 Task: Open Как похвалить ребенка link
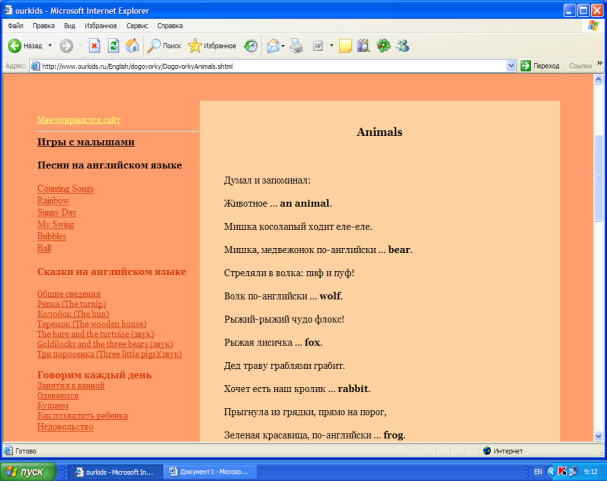pyautogui.click(x=82, y=416)
